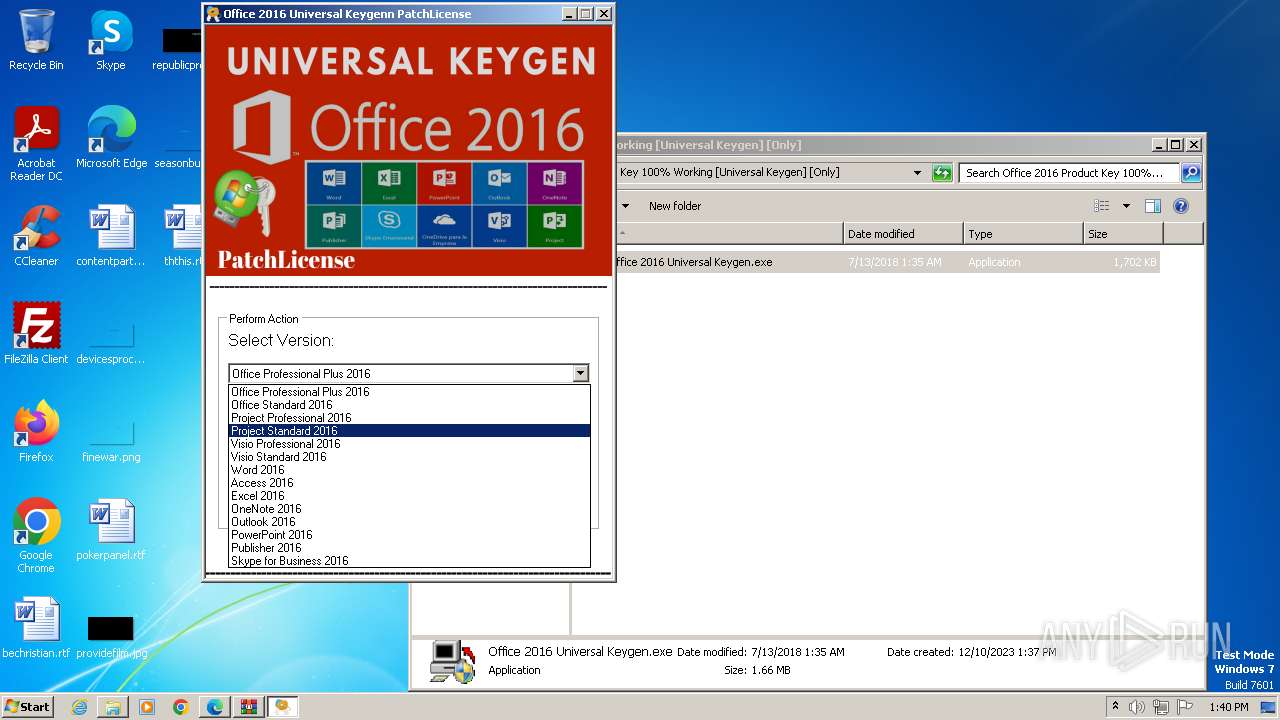Pick Excel 2016 from the list
Viewport: 1280px width, 720px height.
click(x=409, y=496)
